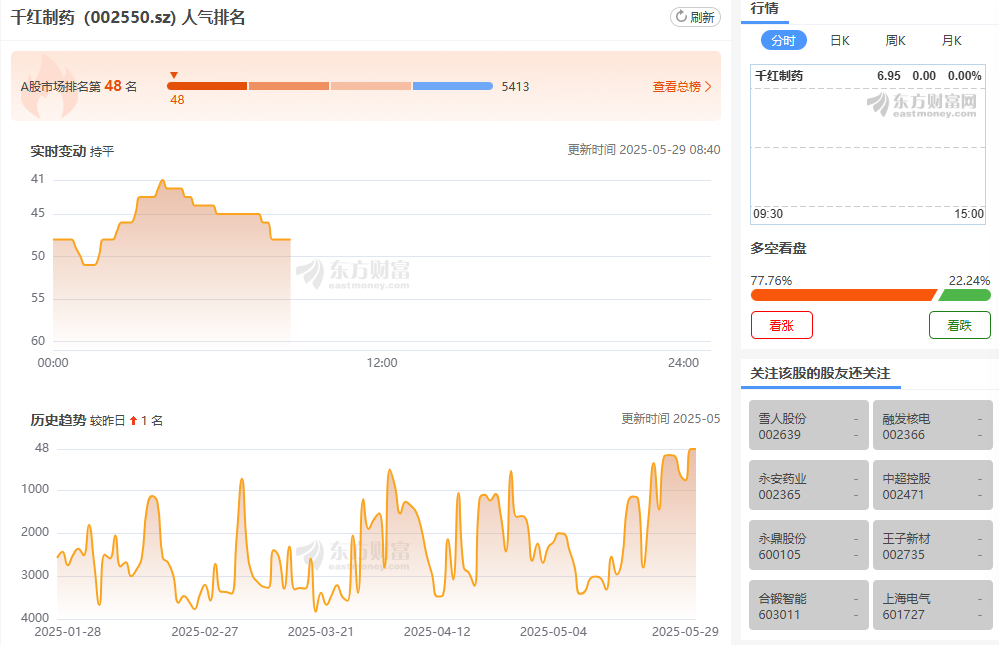Click the total count 5413 text
This screenshot has width=999, height=645.
[x=515, y=87]
